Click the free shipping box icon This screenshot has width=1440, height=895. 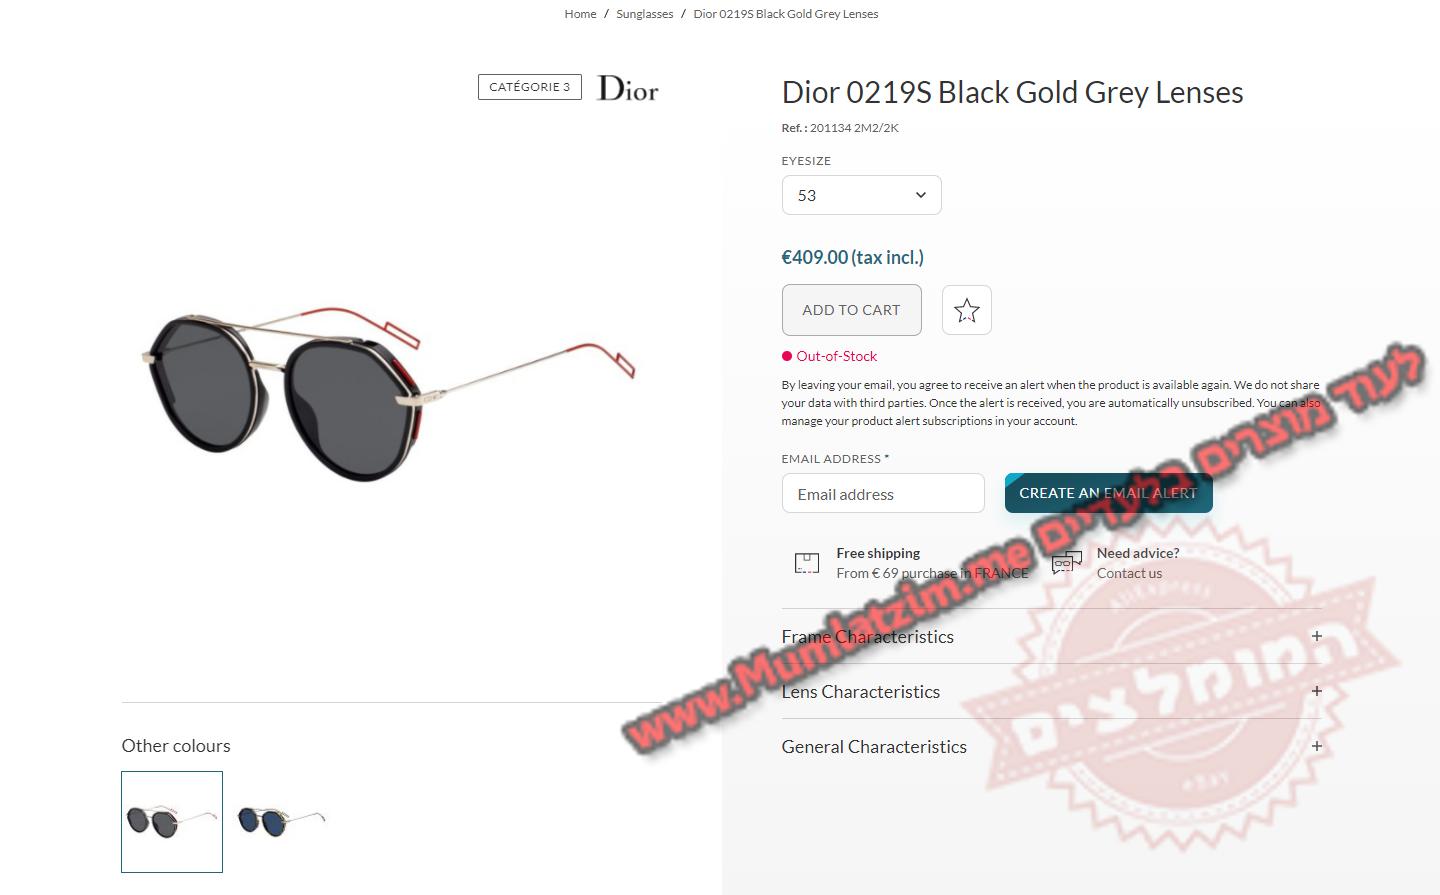806,563
